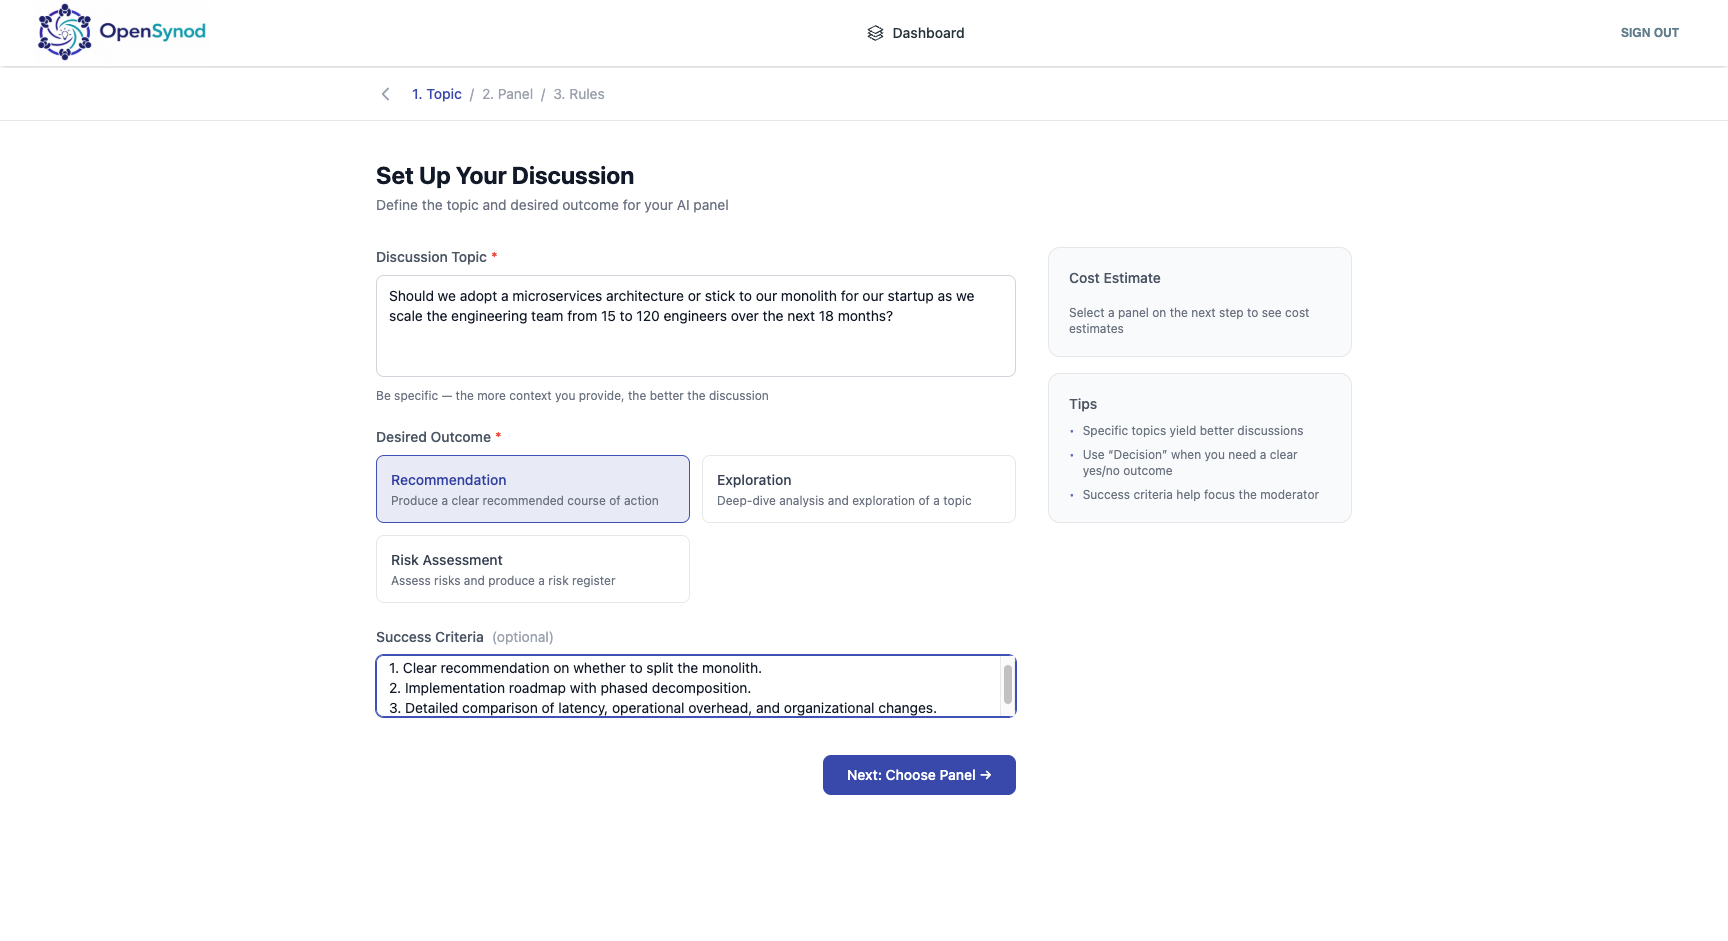The height and width of the screenshot is (941, 1728).
Task: Click the Cost Estimate heading
Action: [x=1115, y=278]
